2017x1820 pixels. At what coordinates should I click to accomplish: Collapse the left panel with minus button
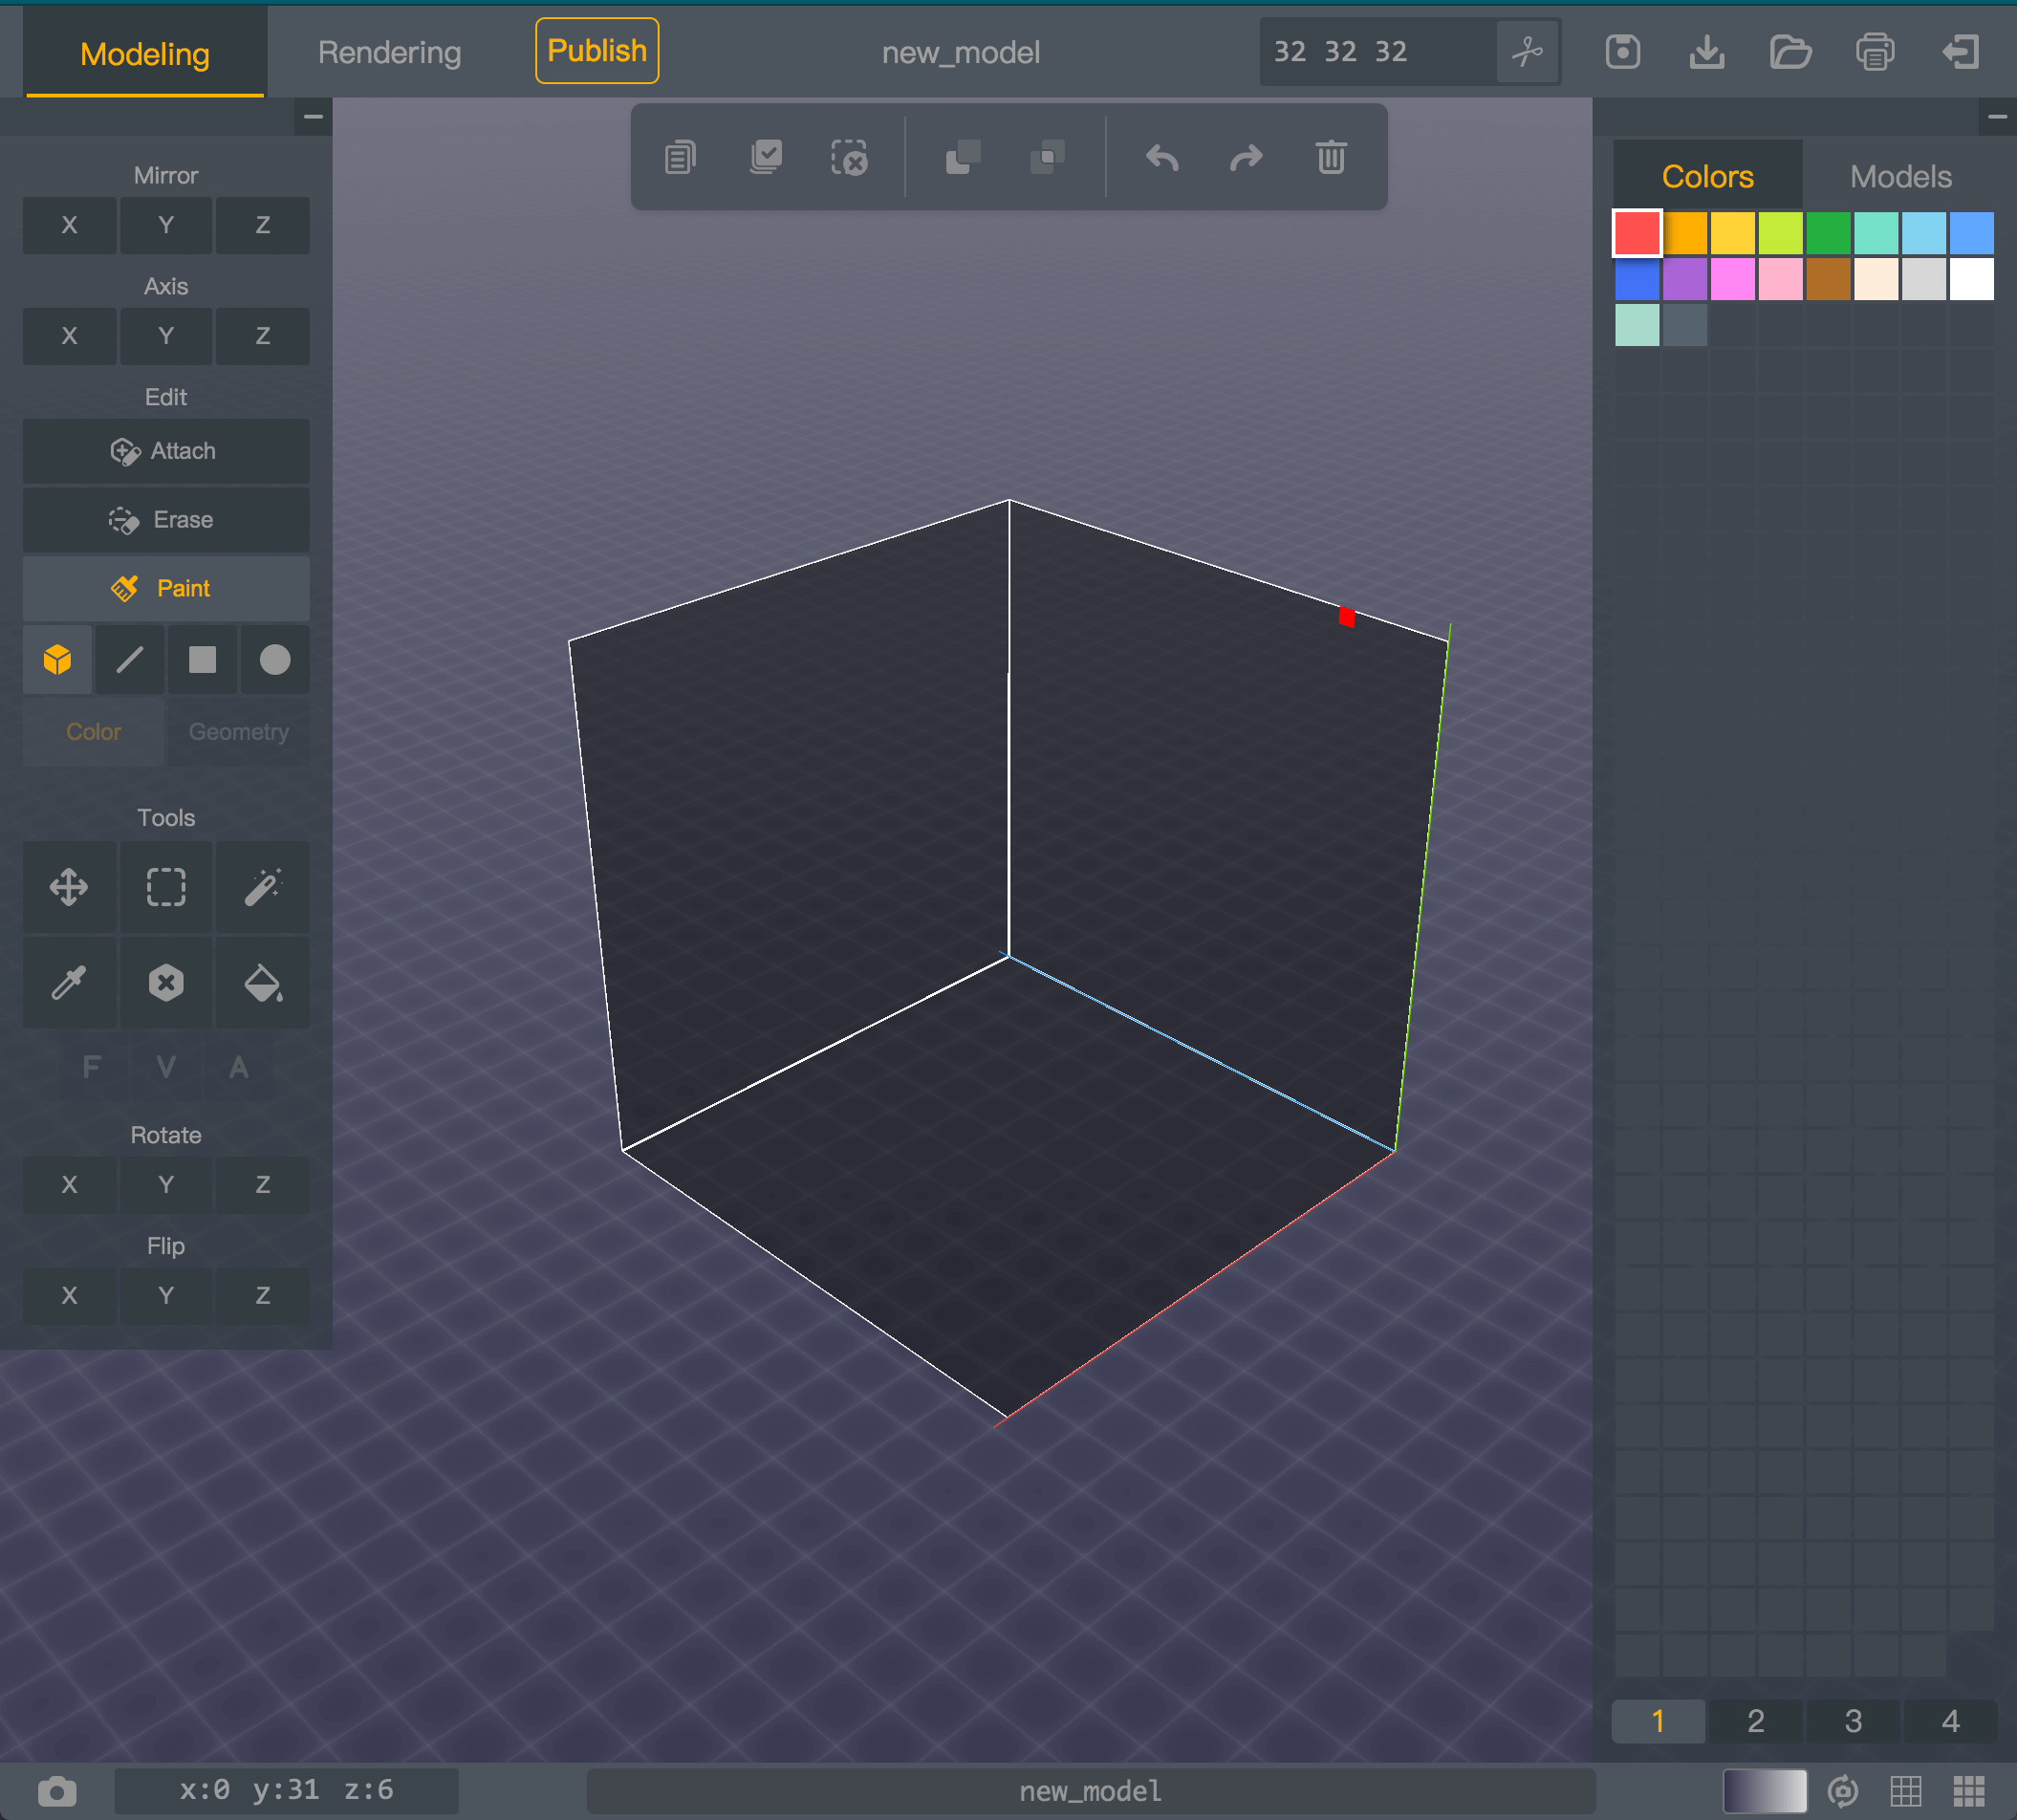click(313, 117)
